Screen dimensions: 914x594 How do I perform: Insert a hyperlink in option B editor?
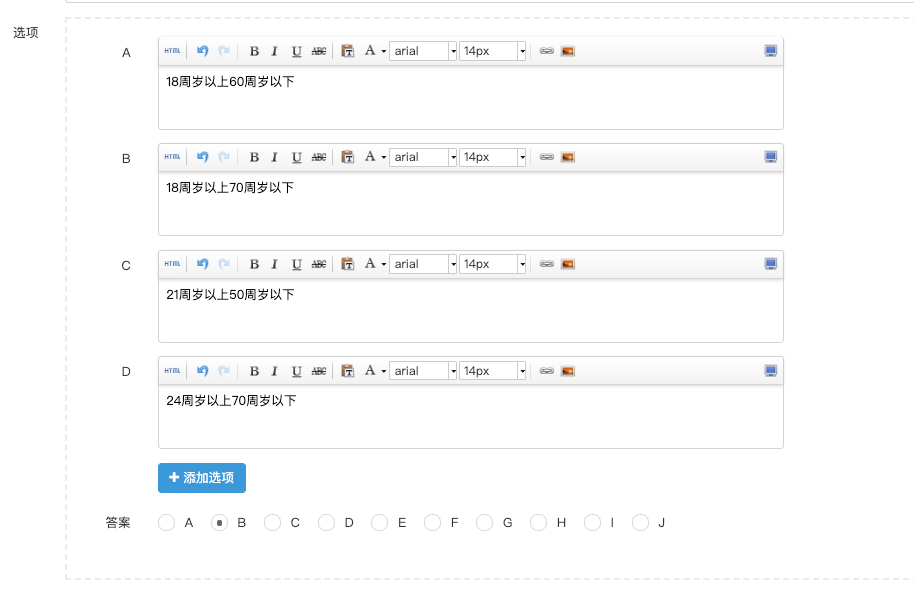546,157
